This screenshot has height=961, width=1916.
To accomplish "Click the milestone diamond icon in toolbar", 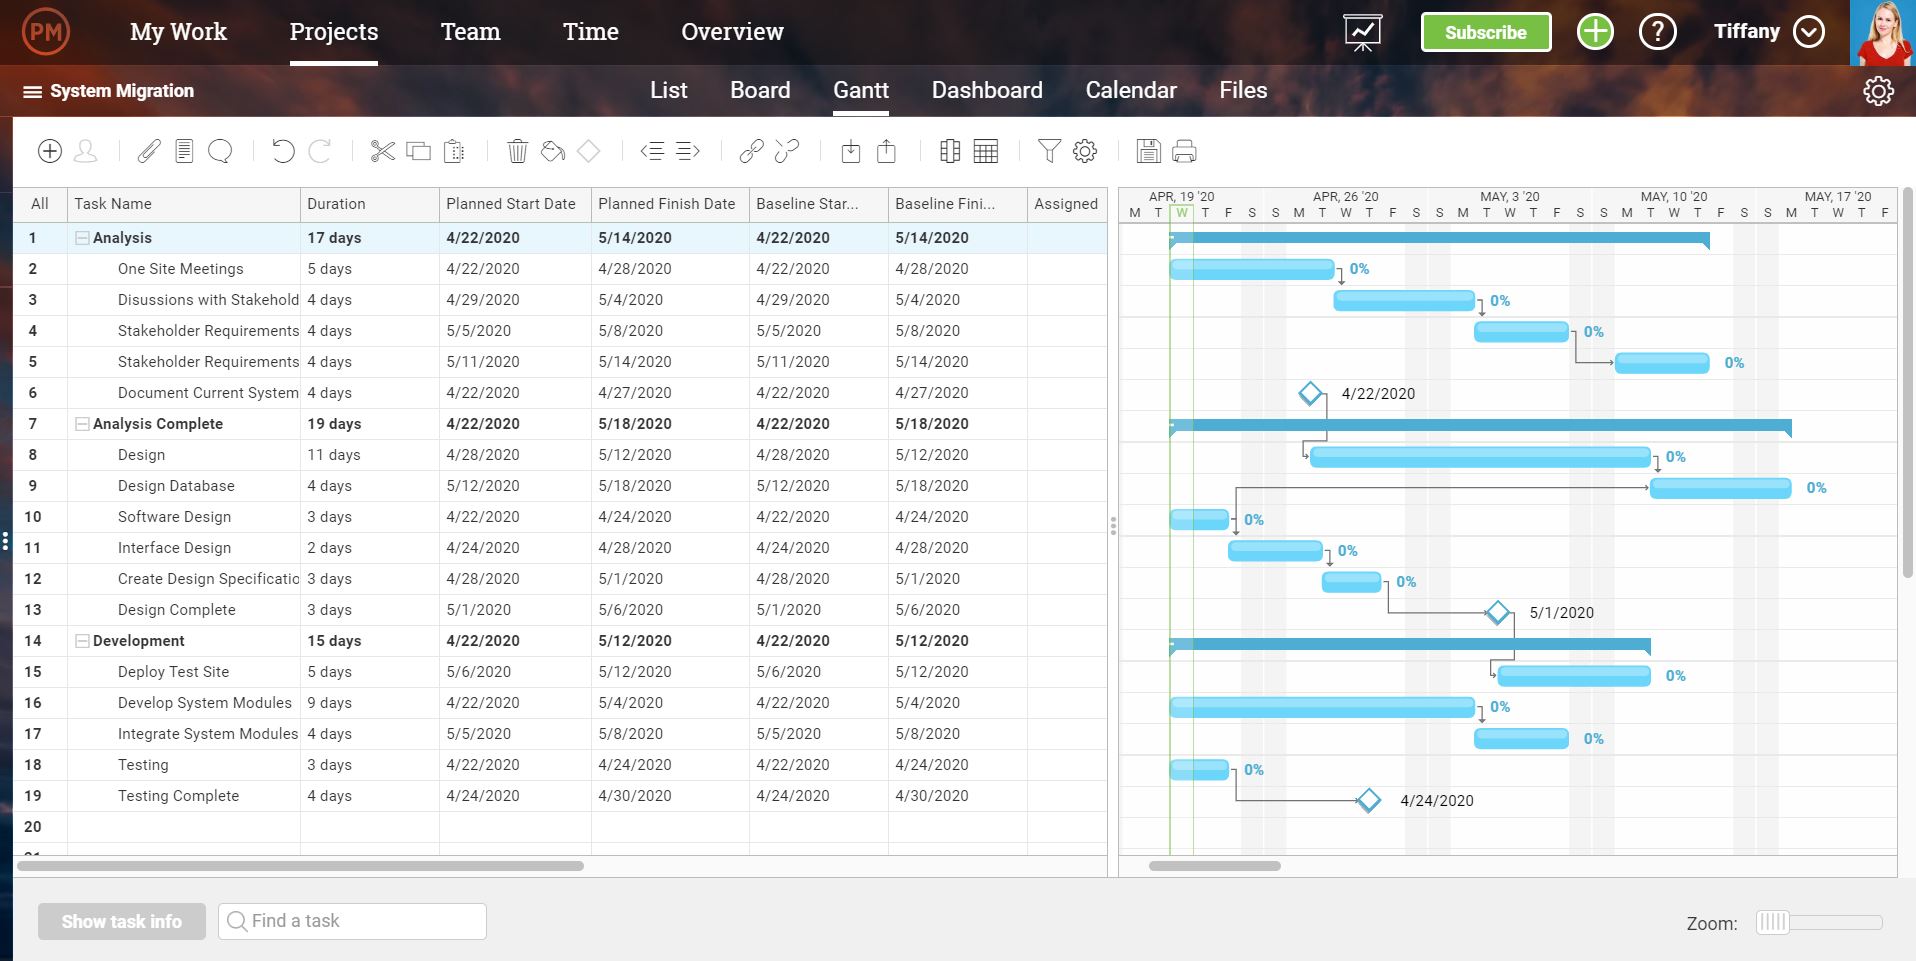I will [589, 151].
